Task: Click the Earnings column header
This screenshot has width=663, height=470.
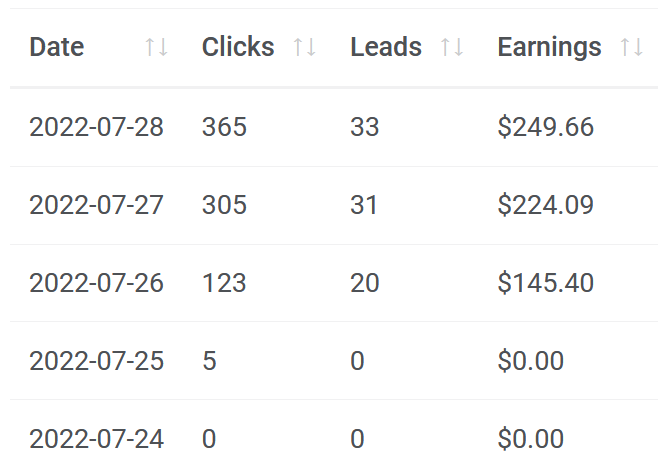Action: (549, 48)
